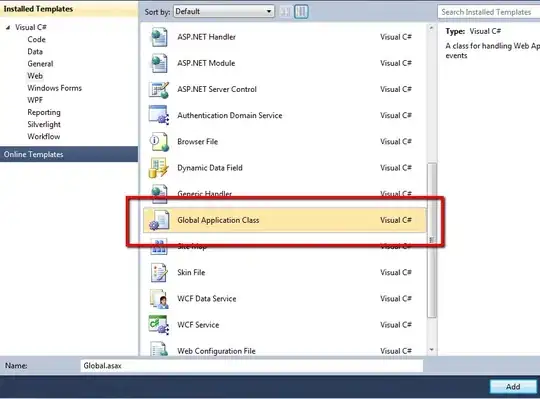Click the Authentication Domain Service icon
This screenshot has width=540, height=399.
pos(159,116)
